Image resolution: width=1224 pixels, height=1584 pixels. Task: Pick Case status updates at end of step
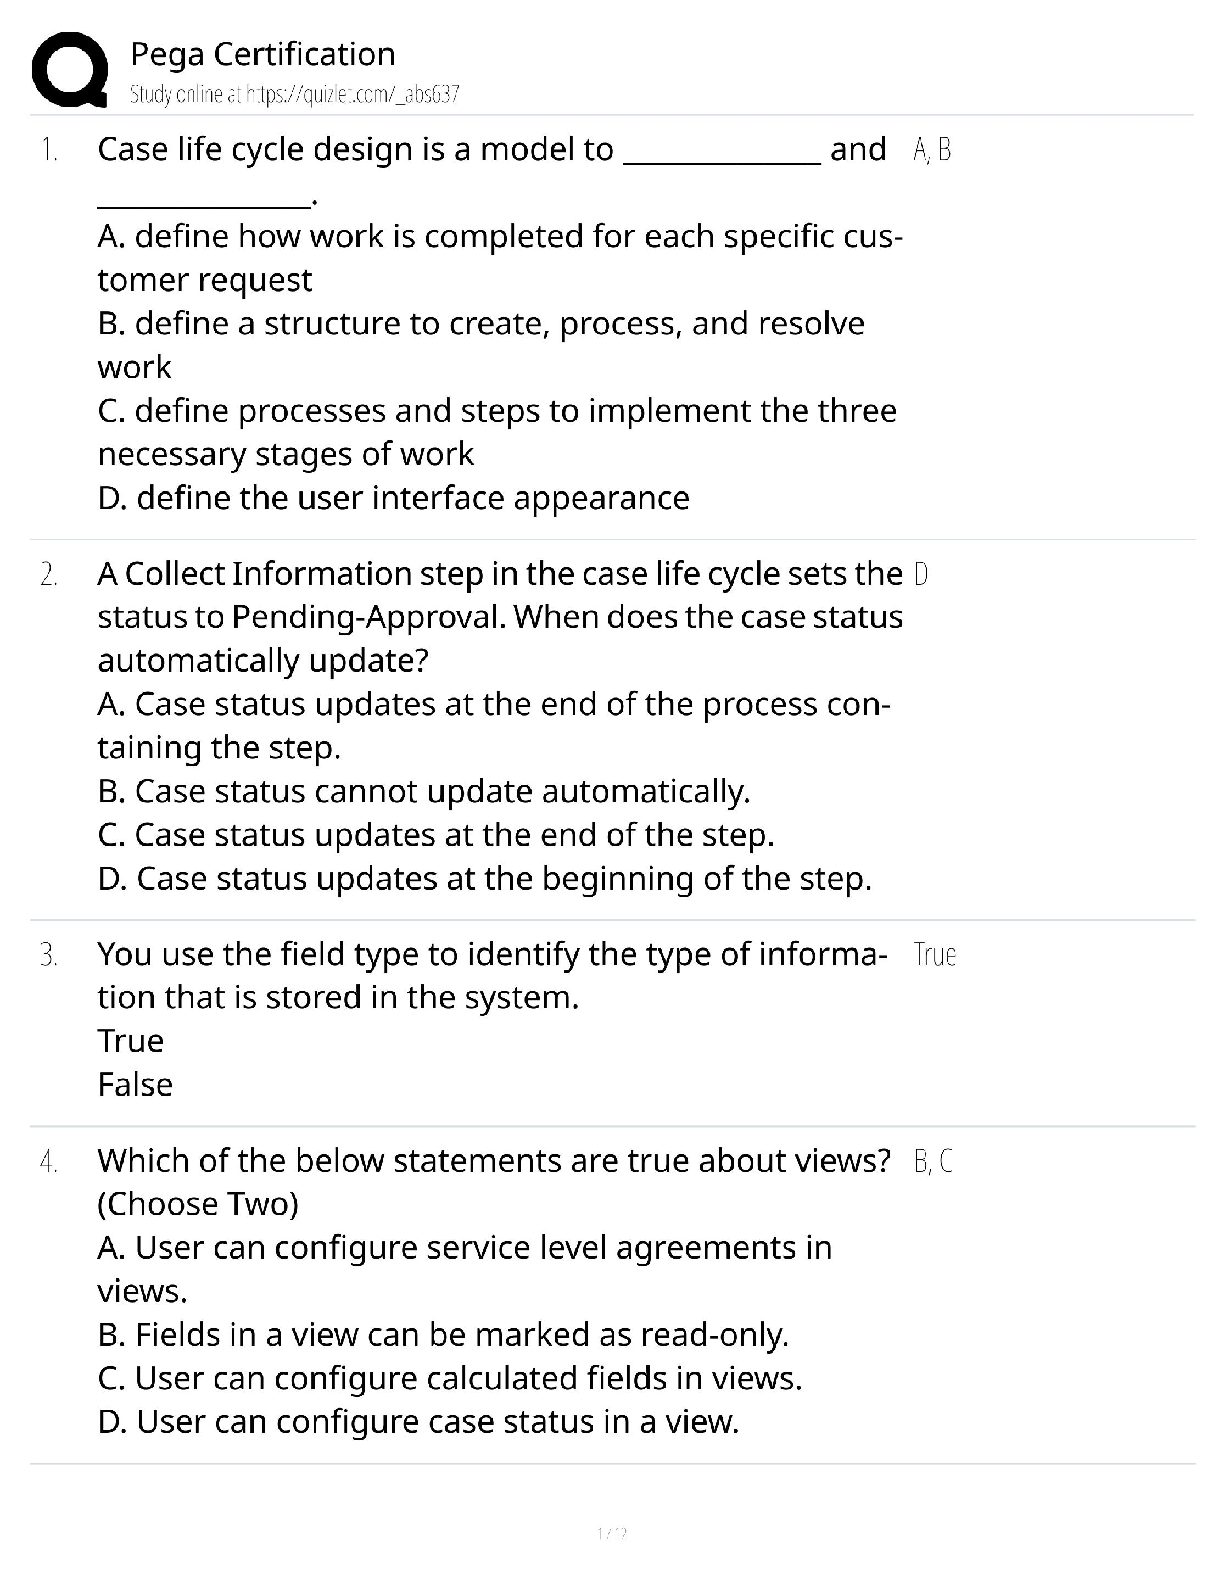[x=436, y=835]
